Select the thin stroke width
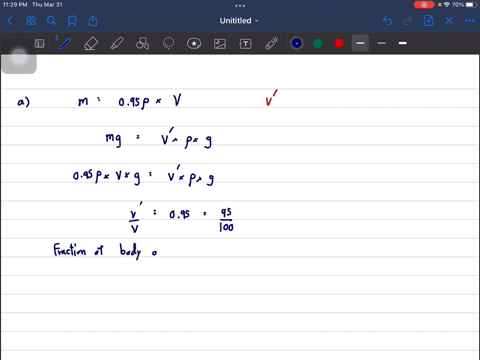 coord(382,43)
